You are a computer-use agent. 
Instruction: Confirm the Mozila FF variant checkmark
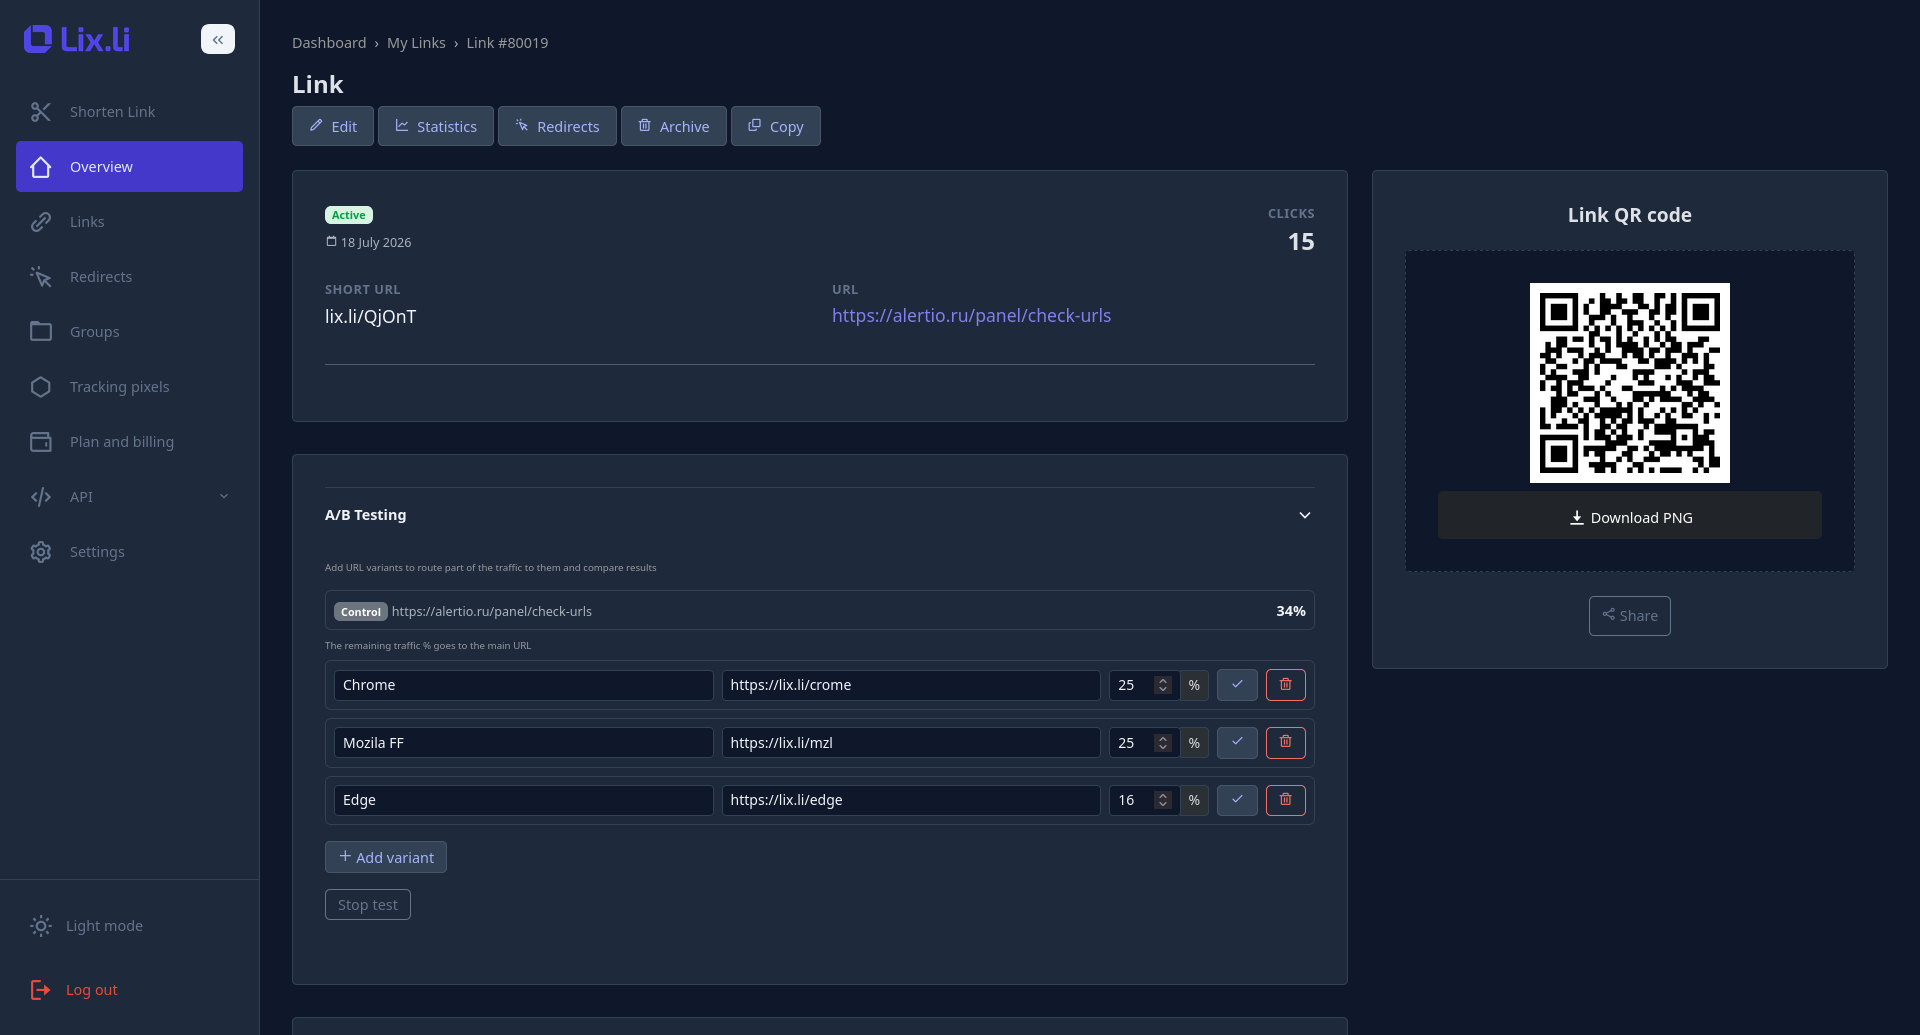click(x=1237, y=743)
